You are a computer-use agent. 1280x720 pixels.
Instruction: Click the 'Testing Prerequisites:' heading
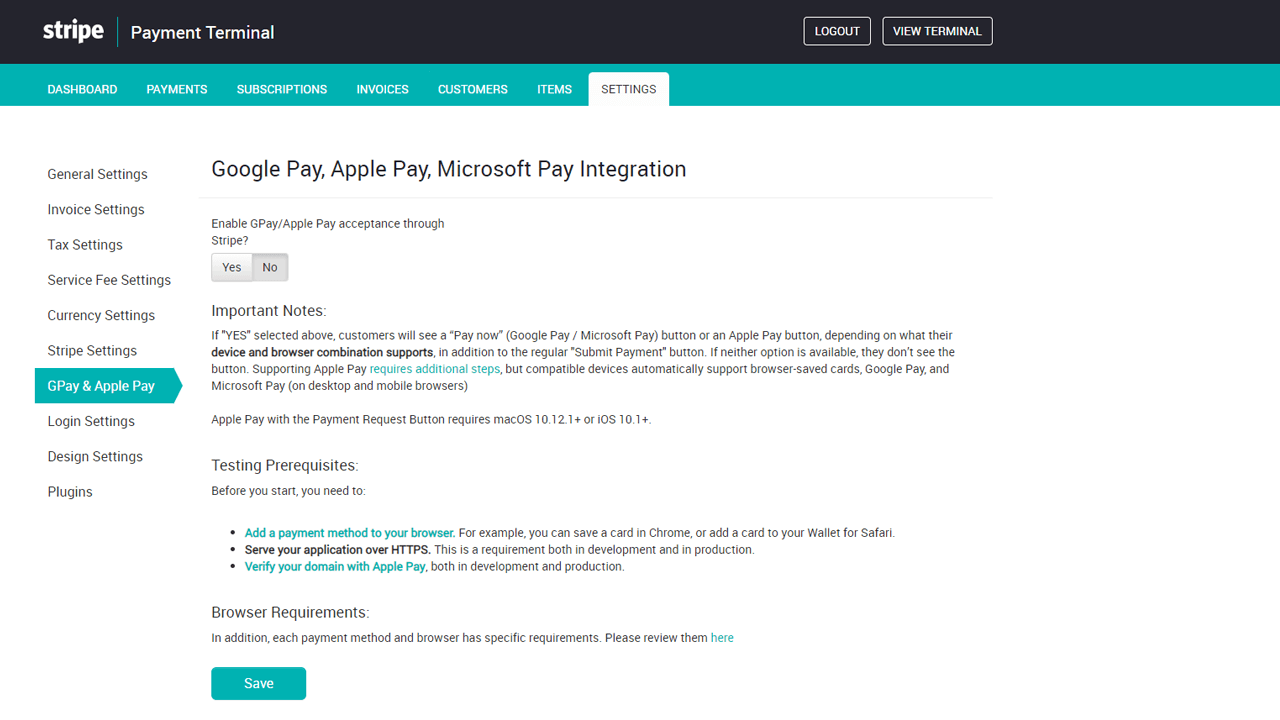click(x=285, y=465)
